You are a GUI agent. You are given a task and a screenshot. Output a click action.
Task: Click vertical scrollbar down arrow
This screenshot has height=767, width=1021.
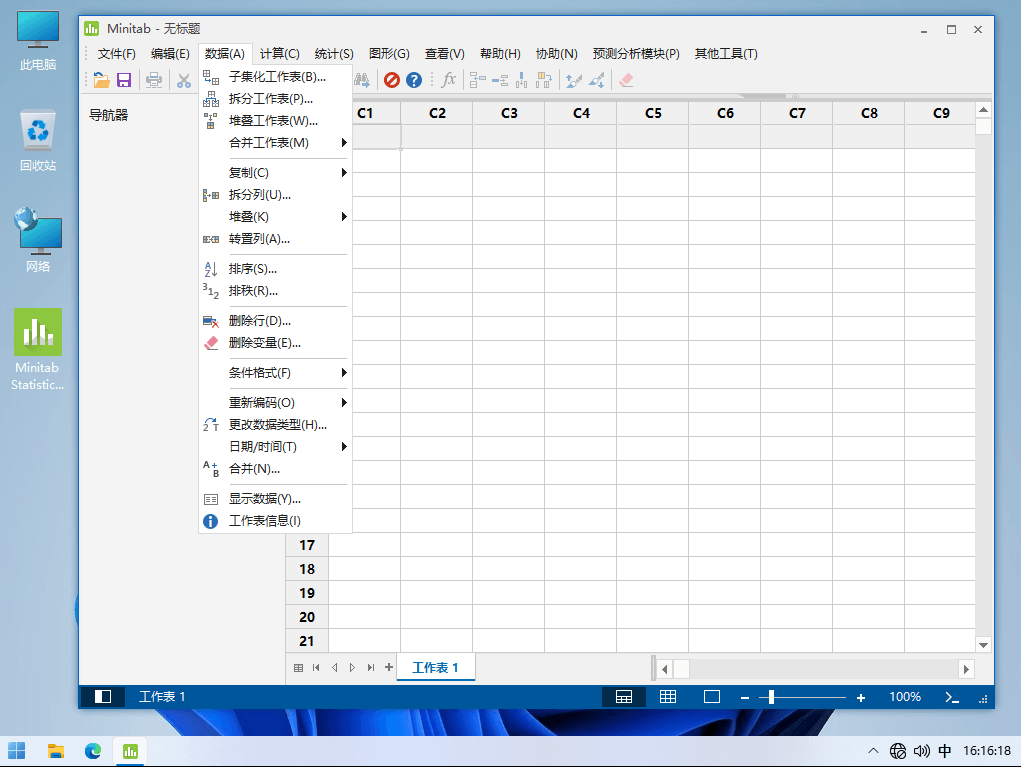tap(983, 645)
